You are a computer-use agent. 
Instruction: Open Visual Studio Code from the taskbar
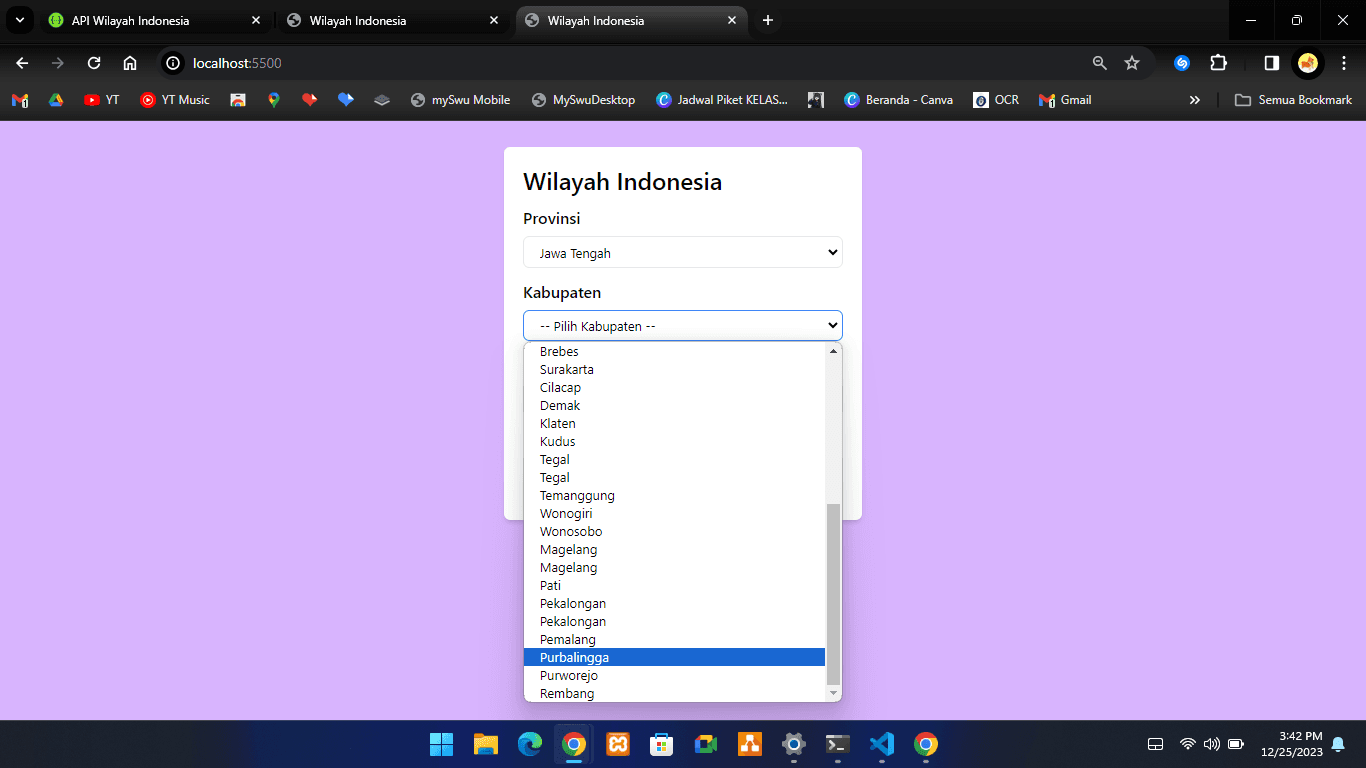tap(881, 744)
